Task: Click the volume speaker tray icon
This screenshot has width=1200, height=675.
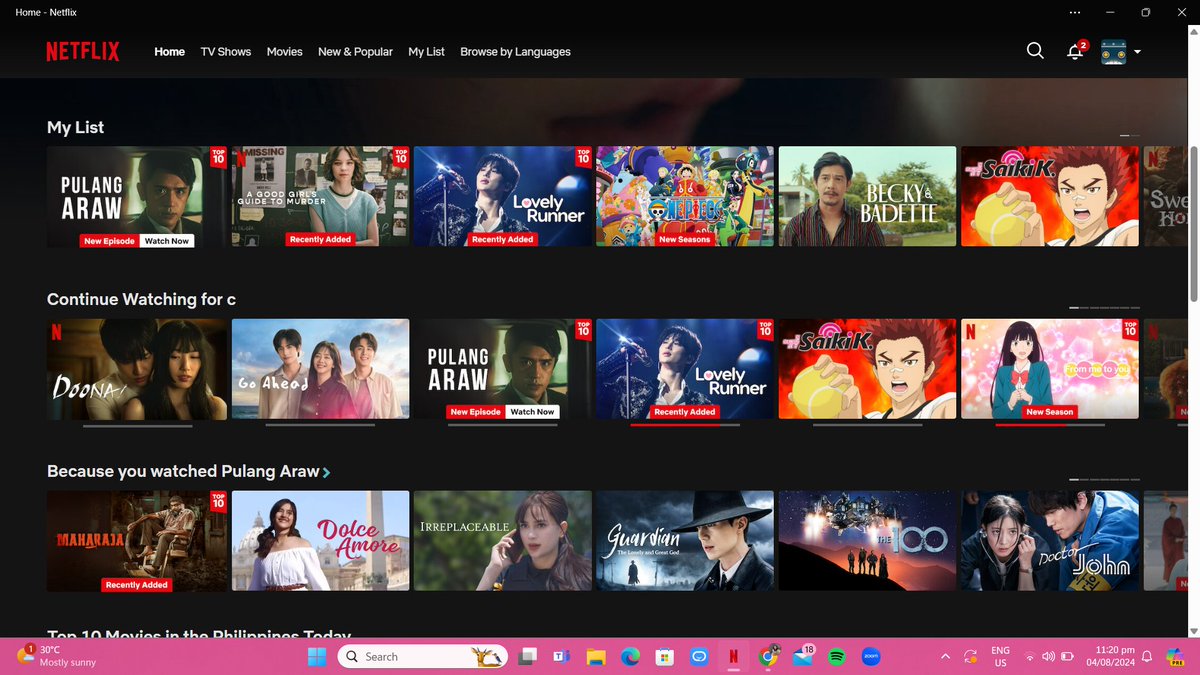Action: (1048, 657)
